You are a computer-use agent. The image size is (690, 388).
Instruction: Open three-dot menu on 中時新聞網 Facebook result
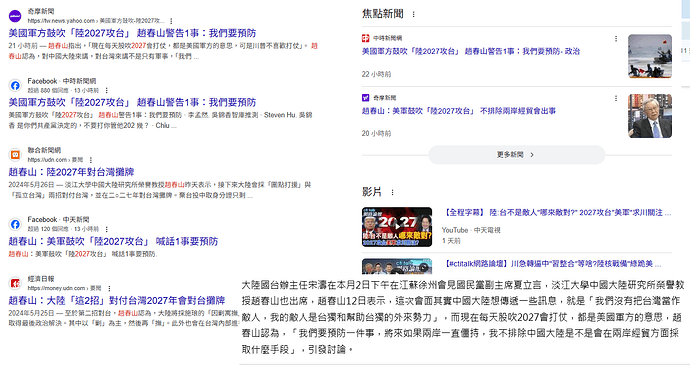click(106, 90)
